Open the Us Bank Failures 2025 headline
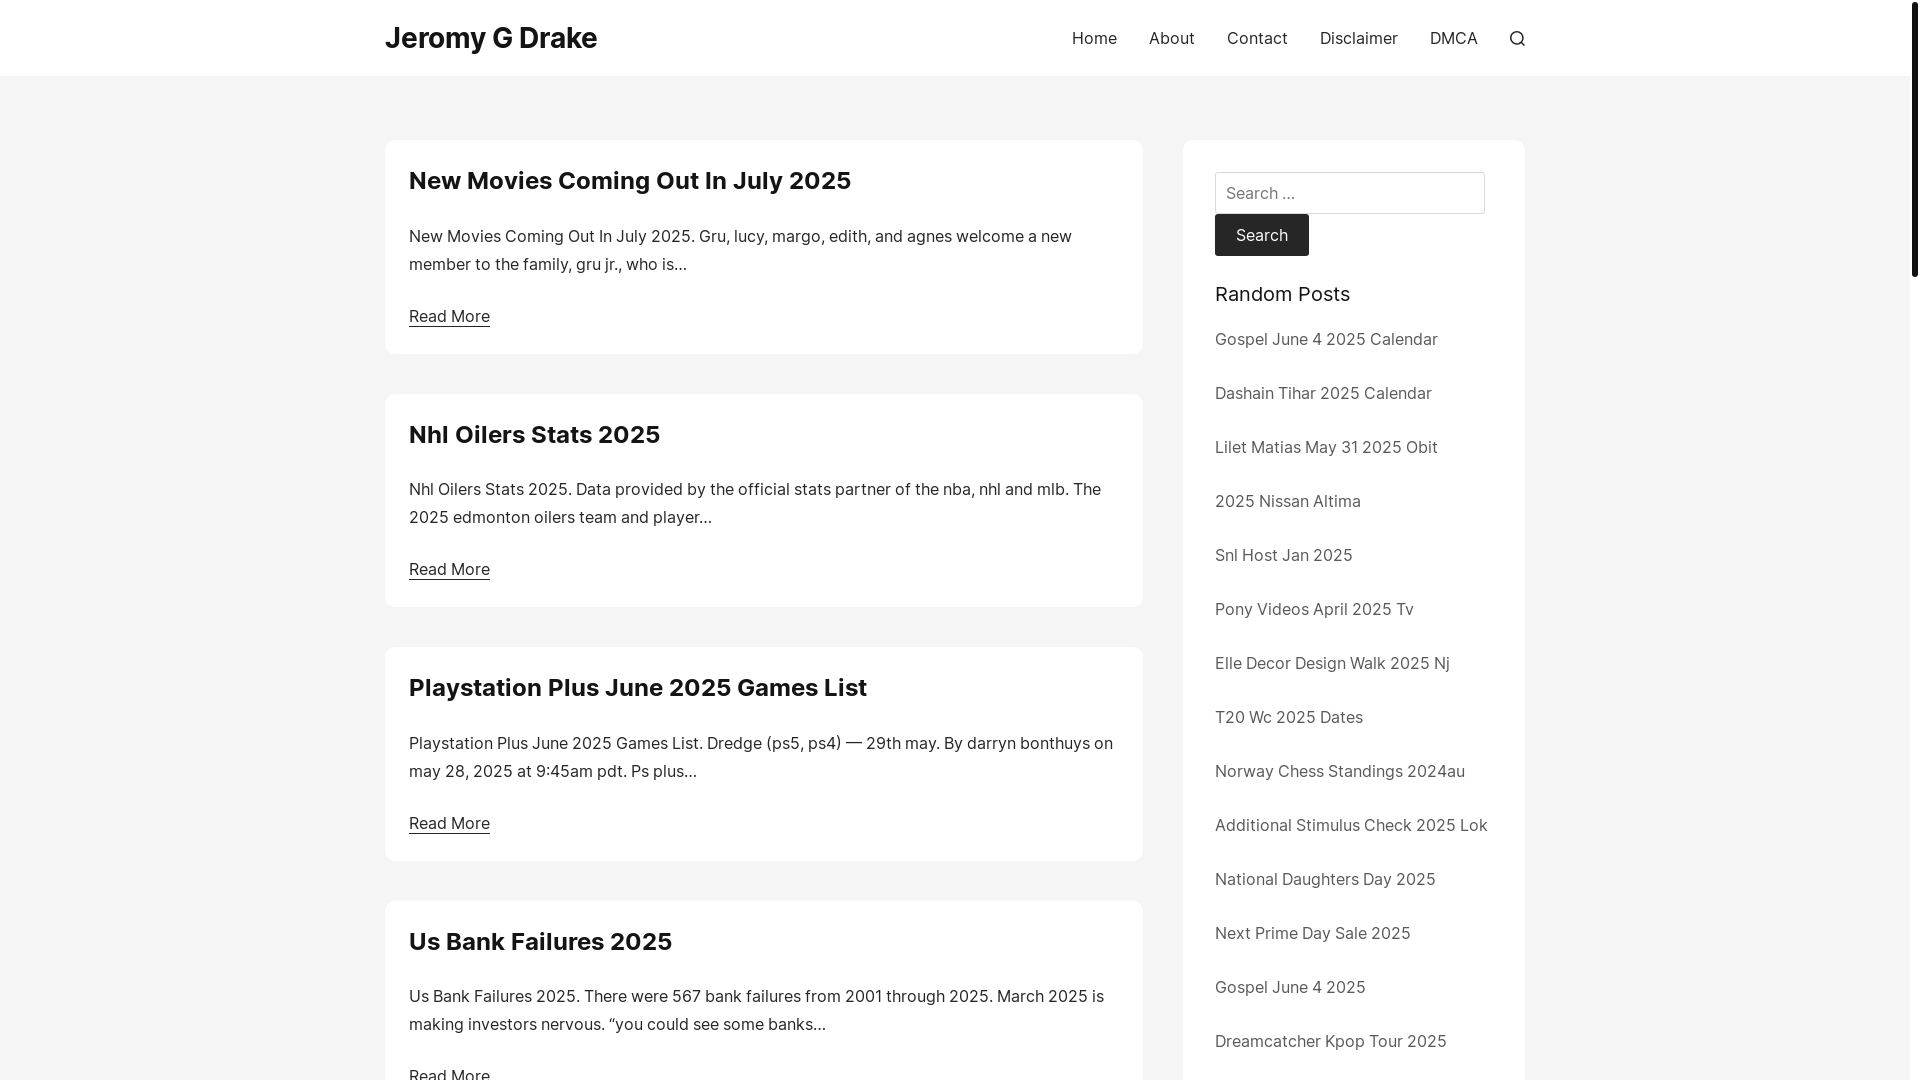Viewport: 1920px width, 1080px height. [540, 942]
